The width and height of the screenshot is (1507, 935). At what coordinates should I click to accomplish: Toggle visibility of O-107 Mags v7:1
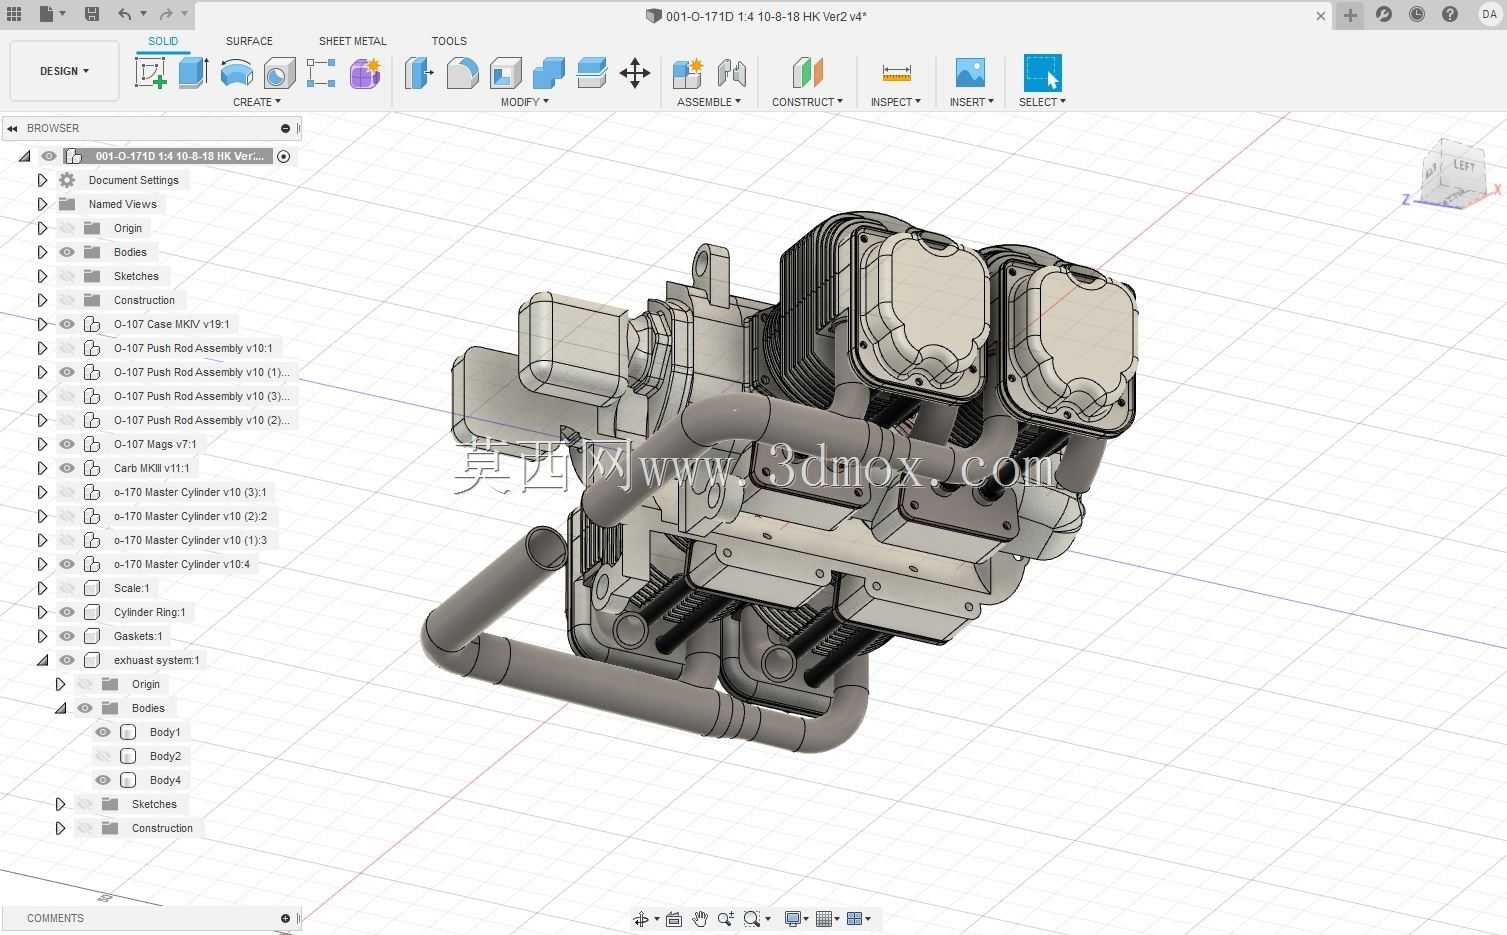coord(67,444)
